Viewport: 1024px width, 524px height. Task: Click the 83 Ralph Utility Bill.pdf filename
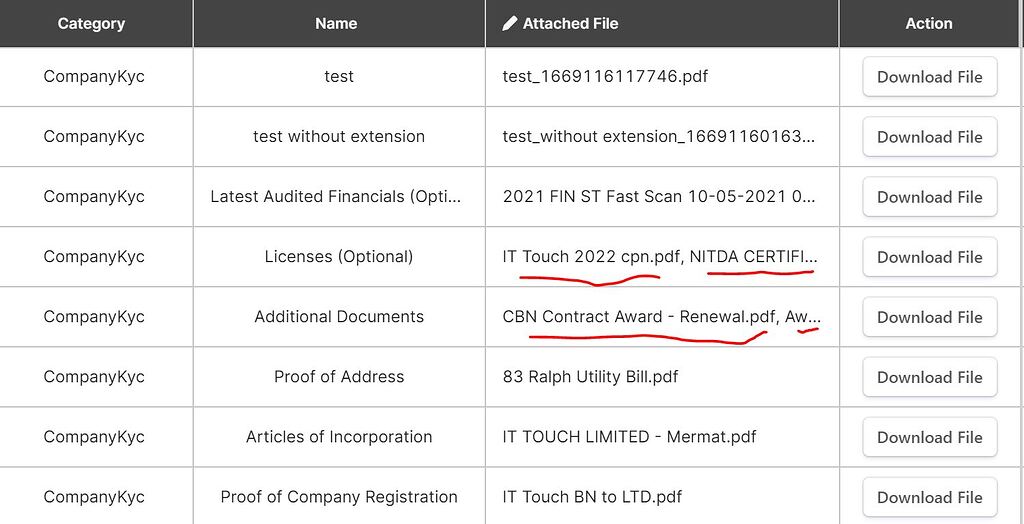pos(590,377)
